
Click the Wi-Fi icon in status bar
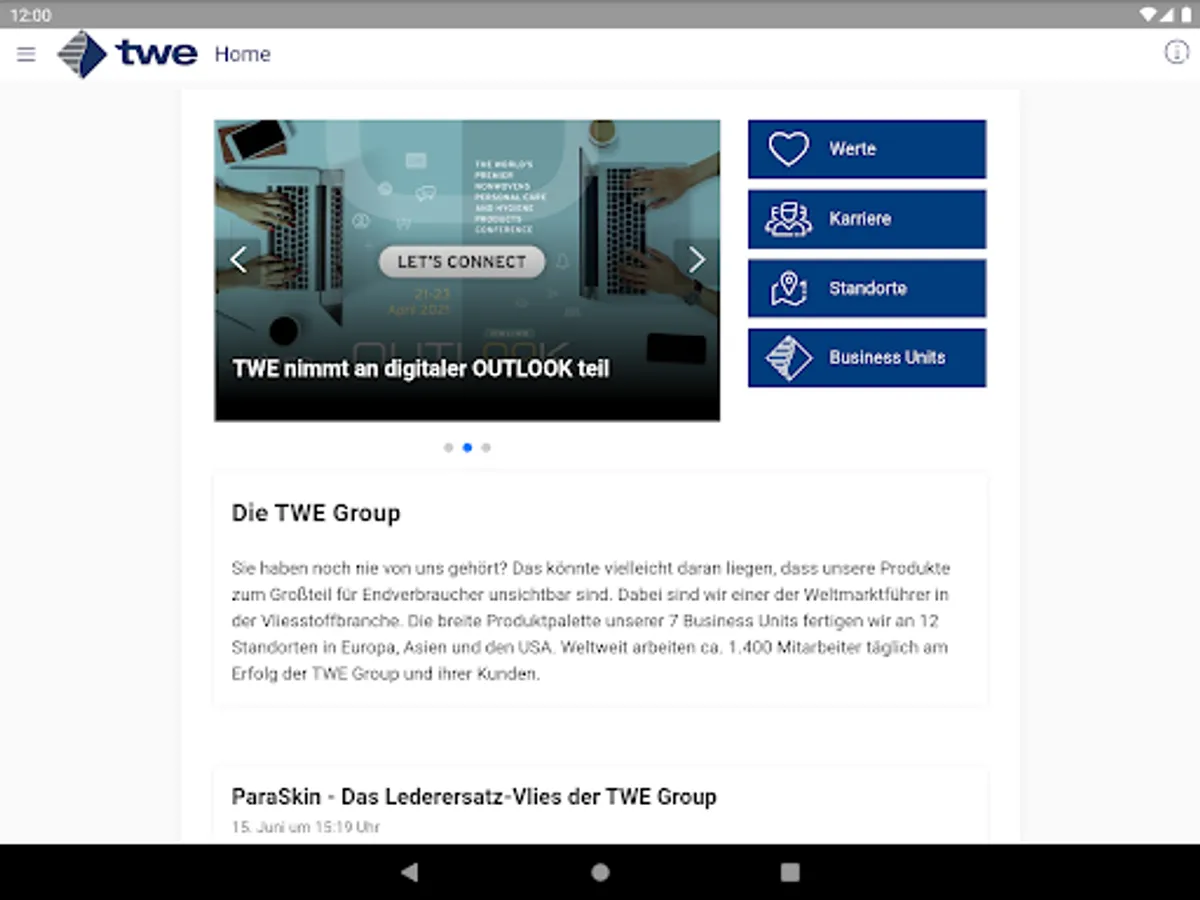tap(1148, 15)
